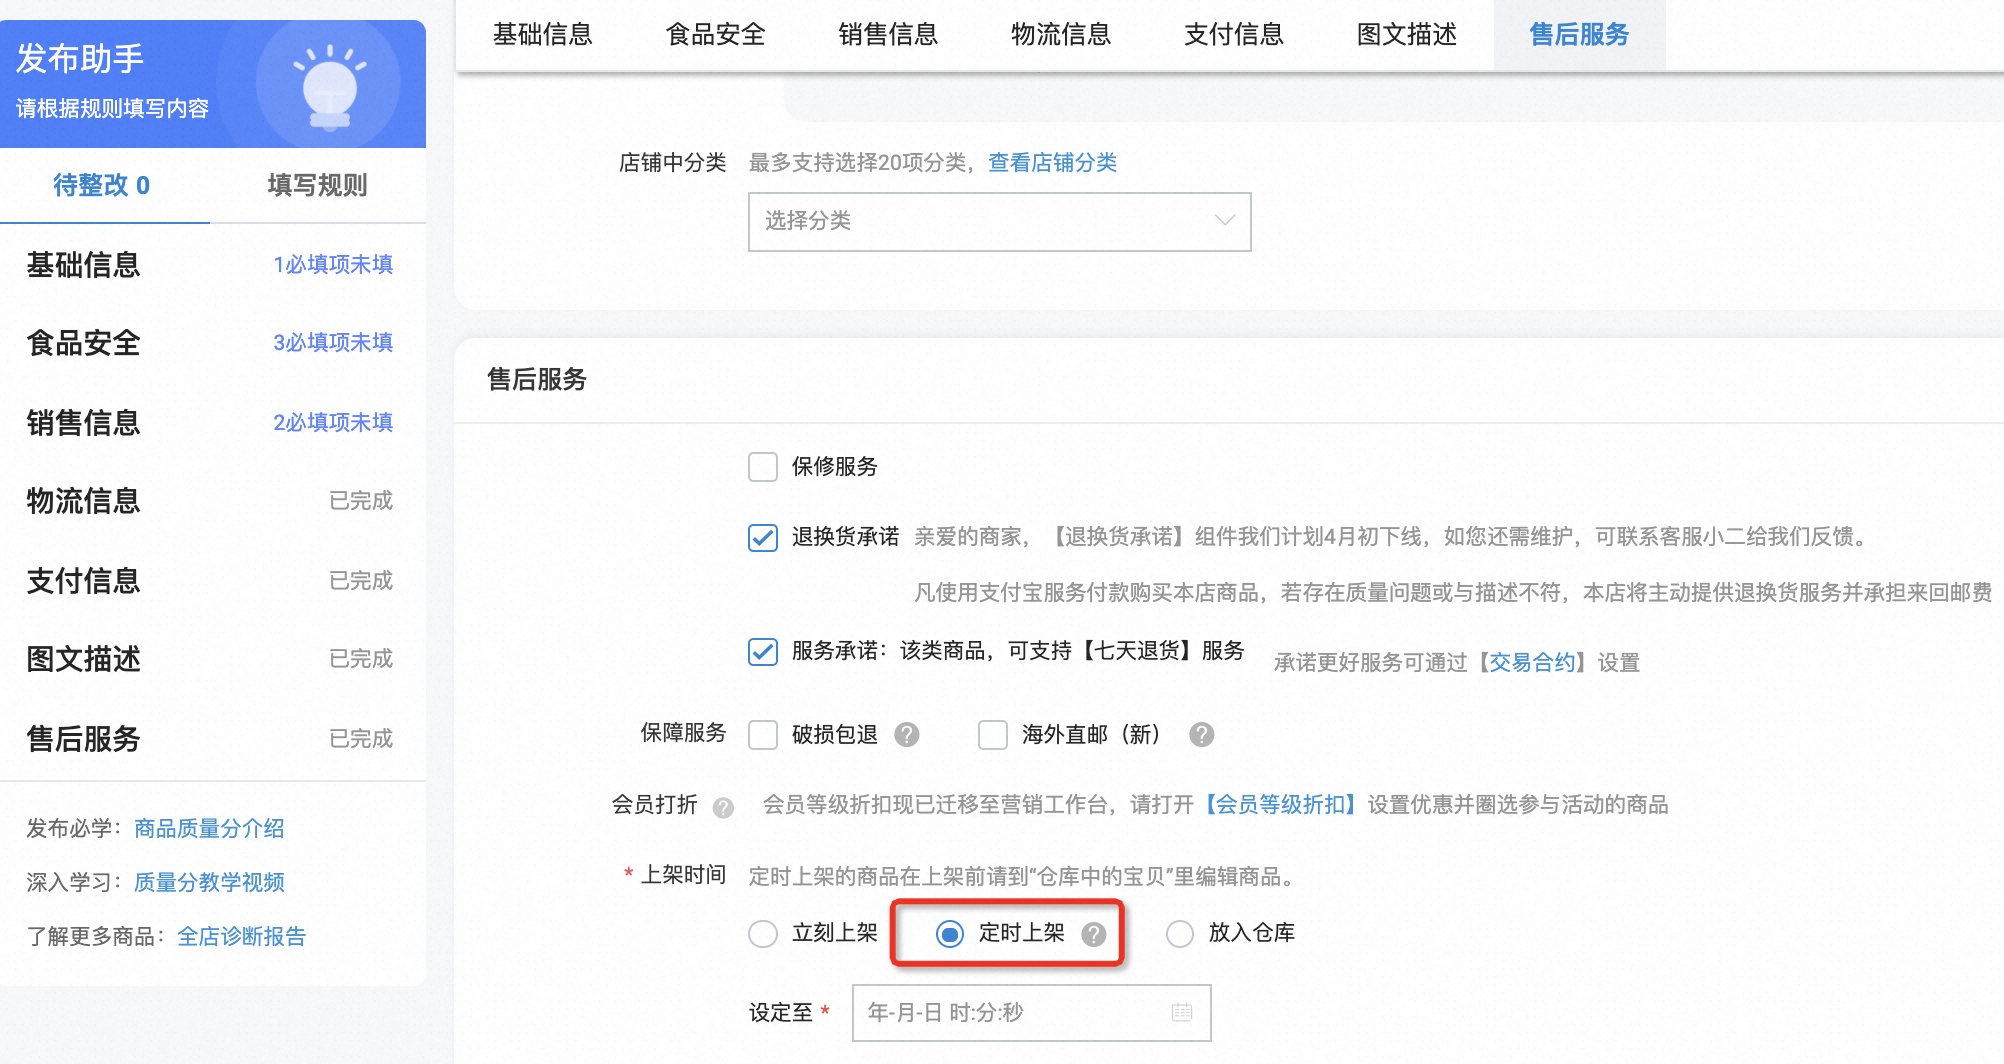Switch to the 图文描述 top tab
Screen dimensions: 2004x1064
coord(1407,35)
